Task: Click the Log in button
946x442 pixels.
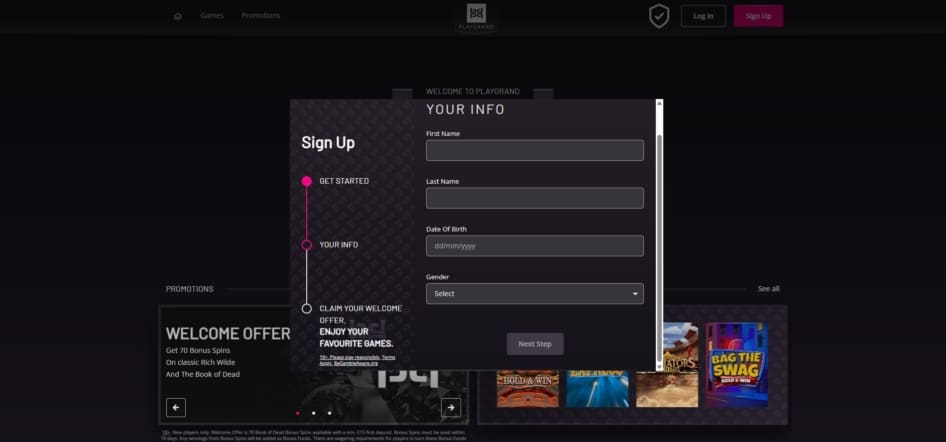Action: (x=703, y=16)
